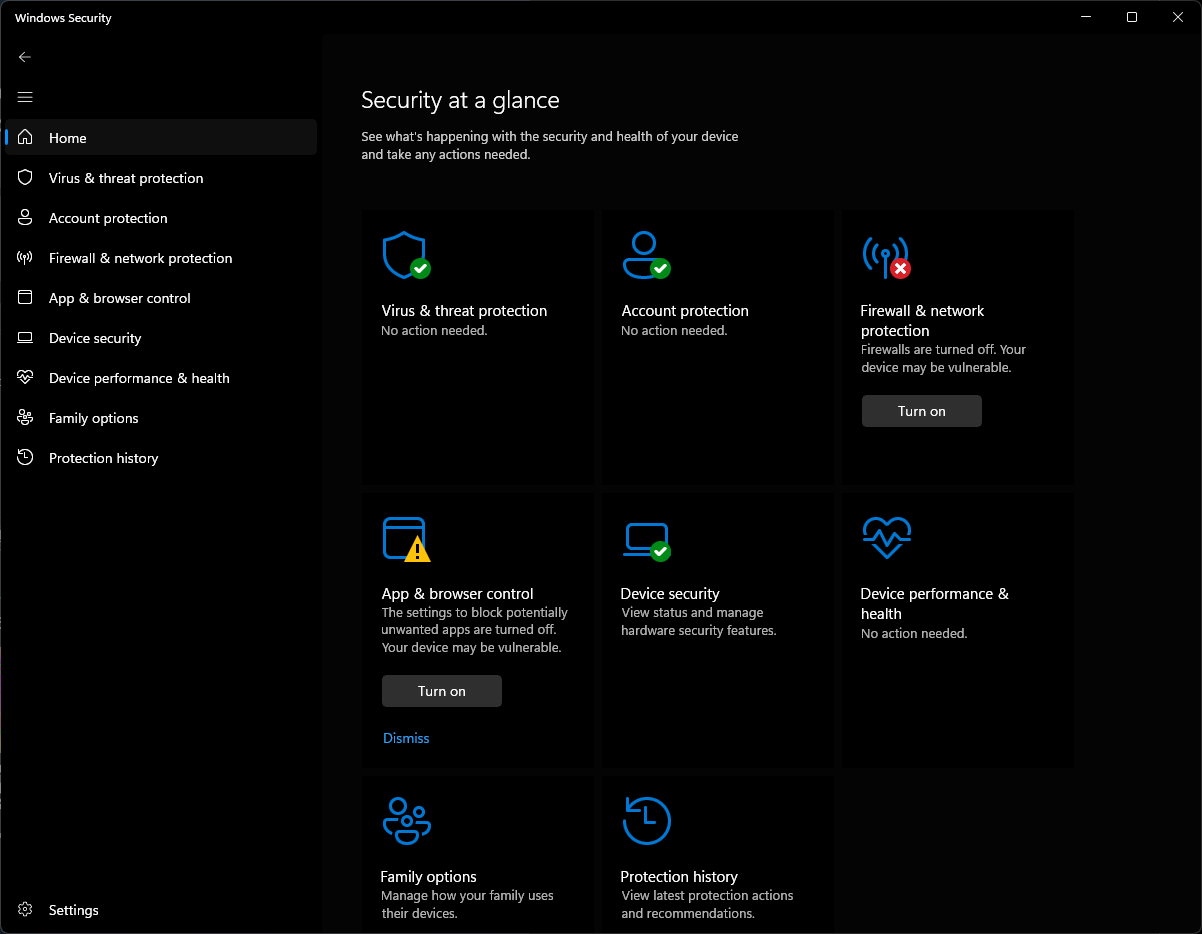This screenshot has width=1202, height=934.
Task: Dismiss the App & browser control warning
Action: coord(406,738)
